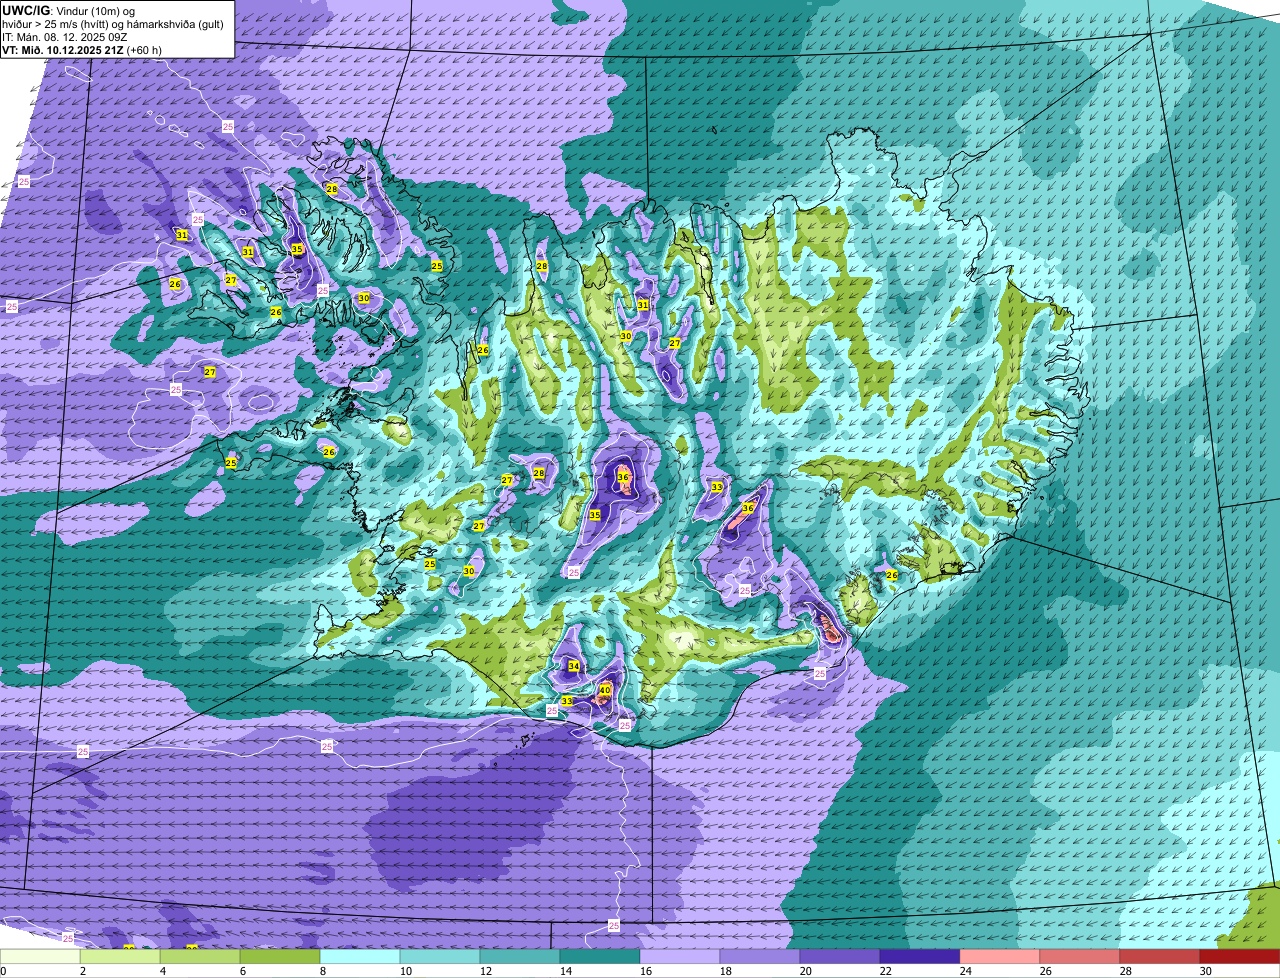
Task: Click the 'VT: Mið. 10.12.2025 21Z (+60 h)' line
Action: coord(82,50)
